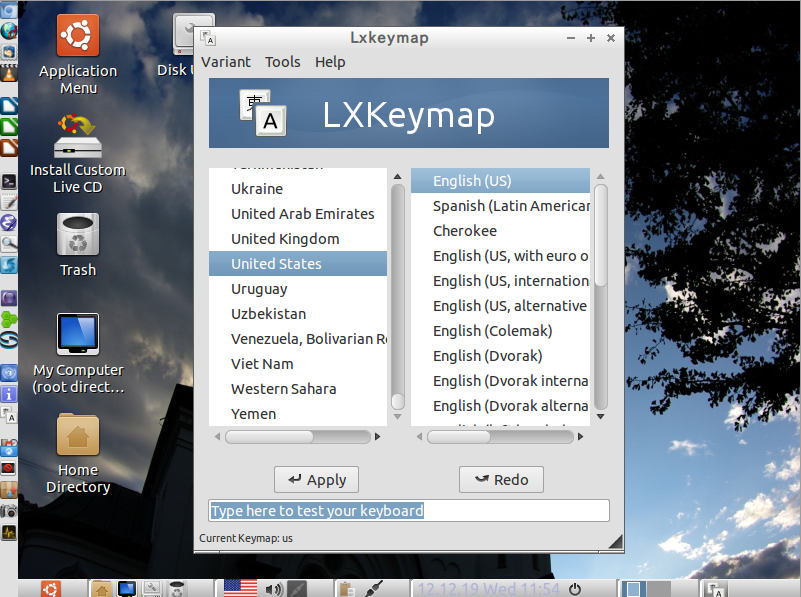Launch the camera screenshot tool icon
The height and width of the screenshot is (597, 801).
click(9, 511)
